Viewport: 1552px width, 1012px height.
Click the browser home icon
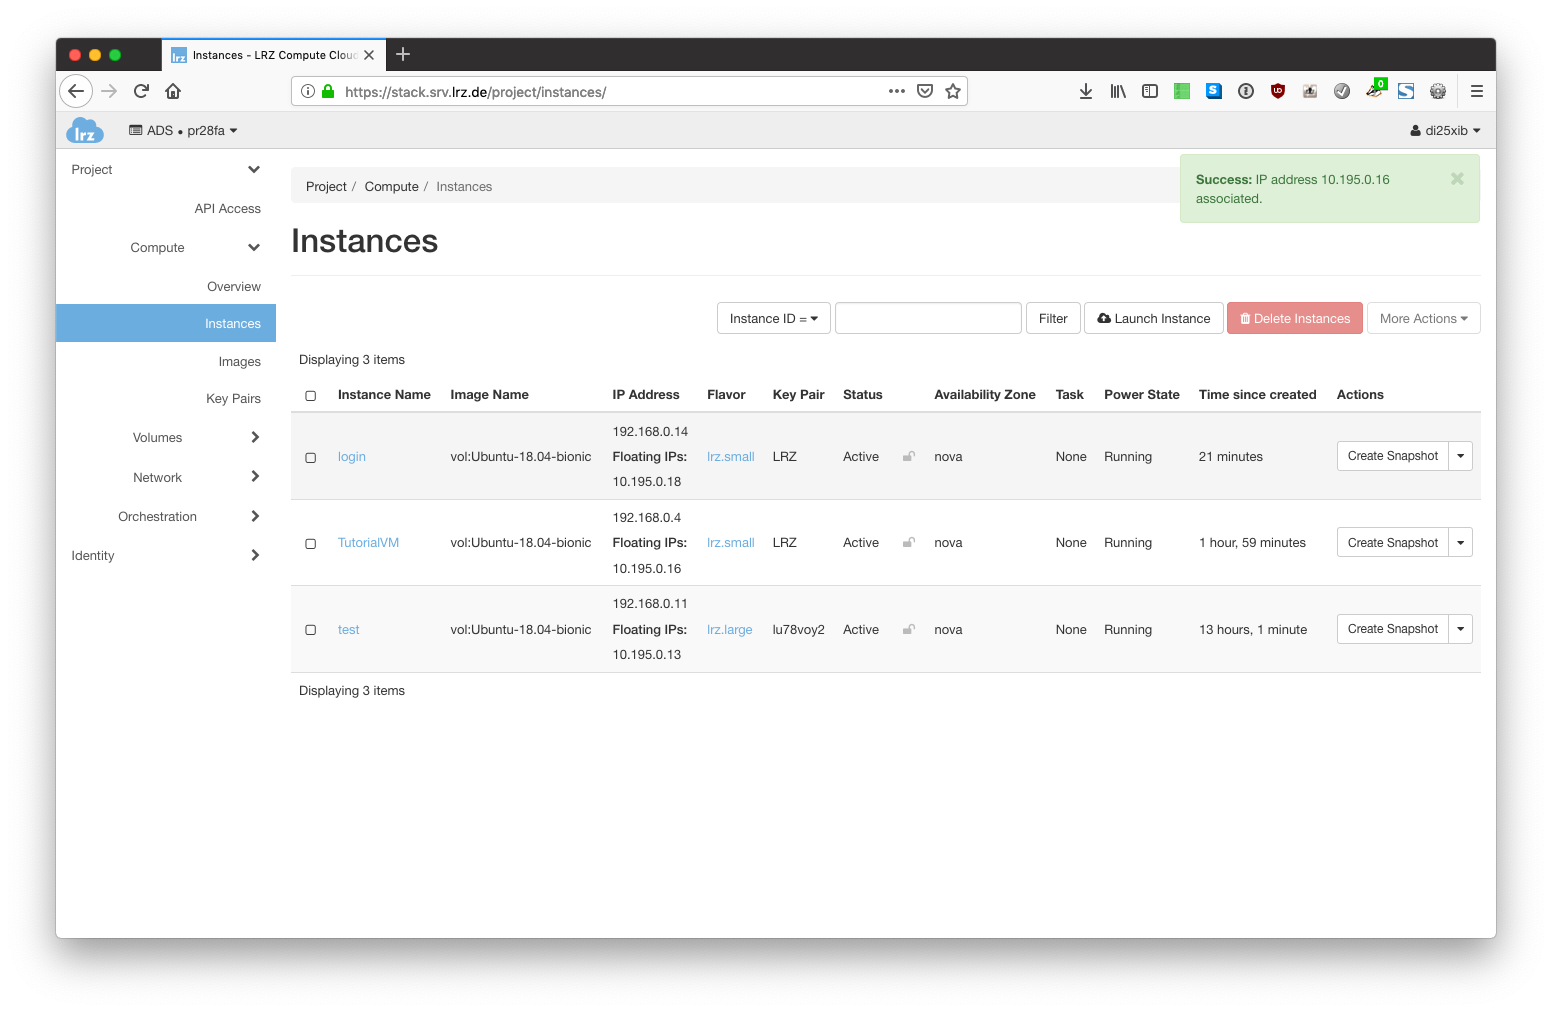pyautogui.click(x=173, y=91)
